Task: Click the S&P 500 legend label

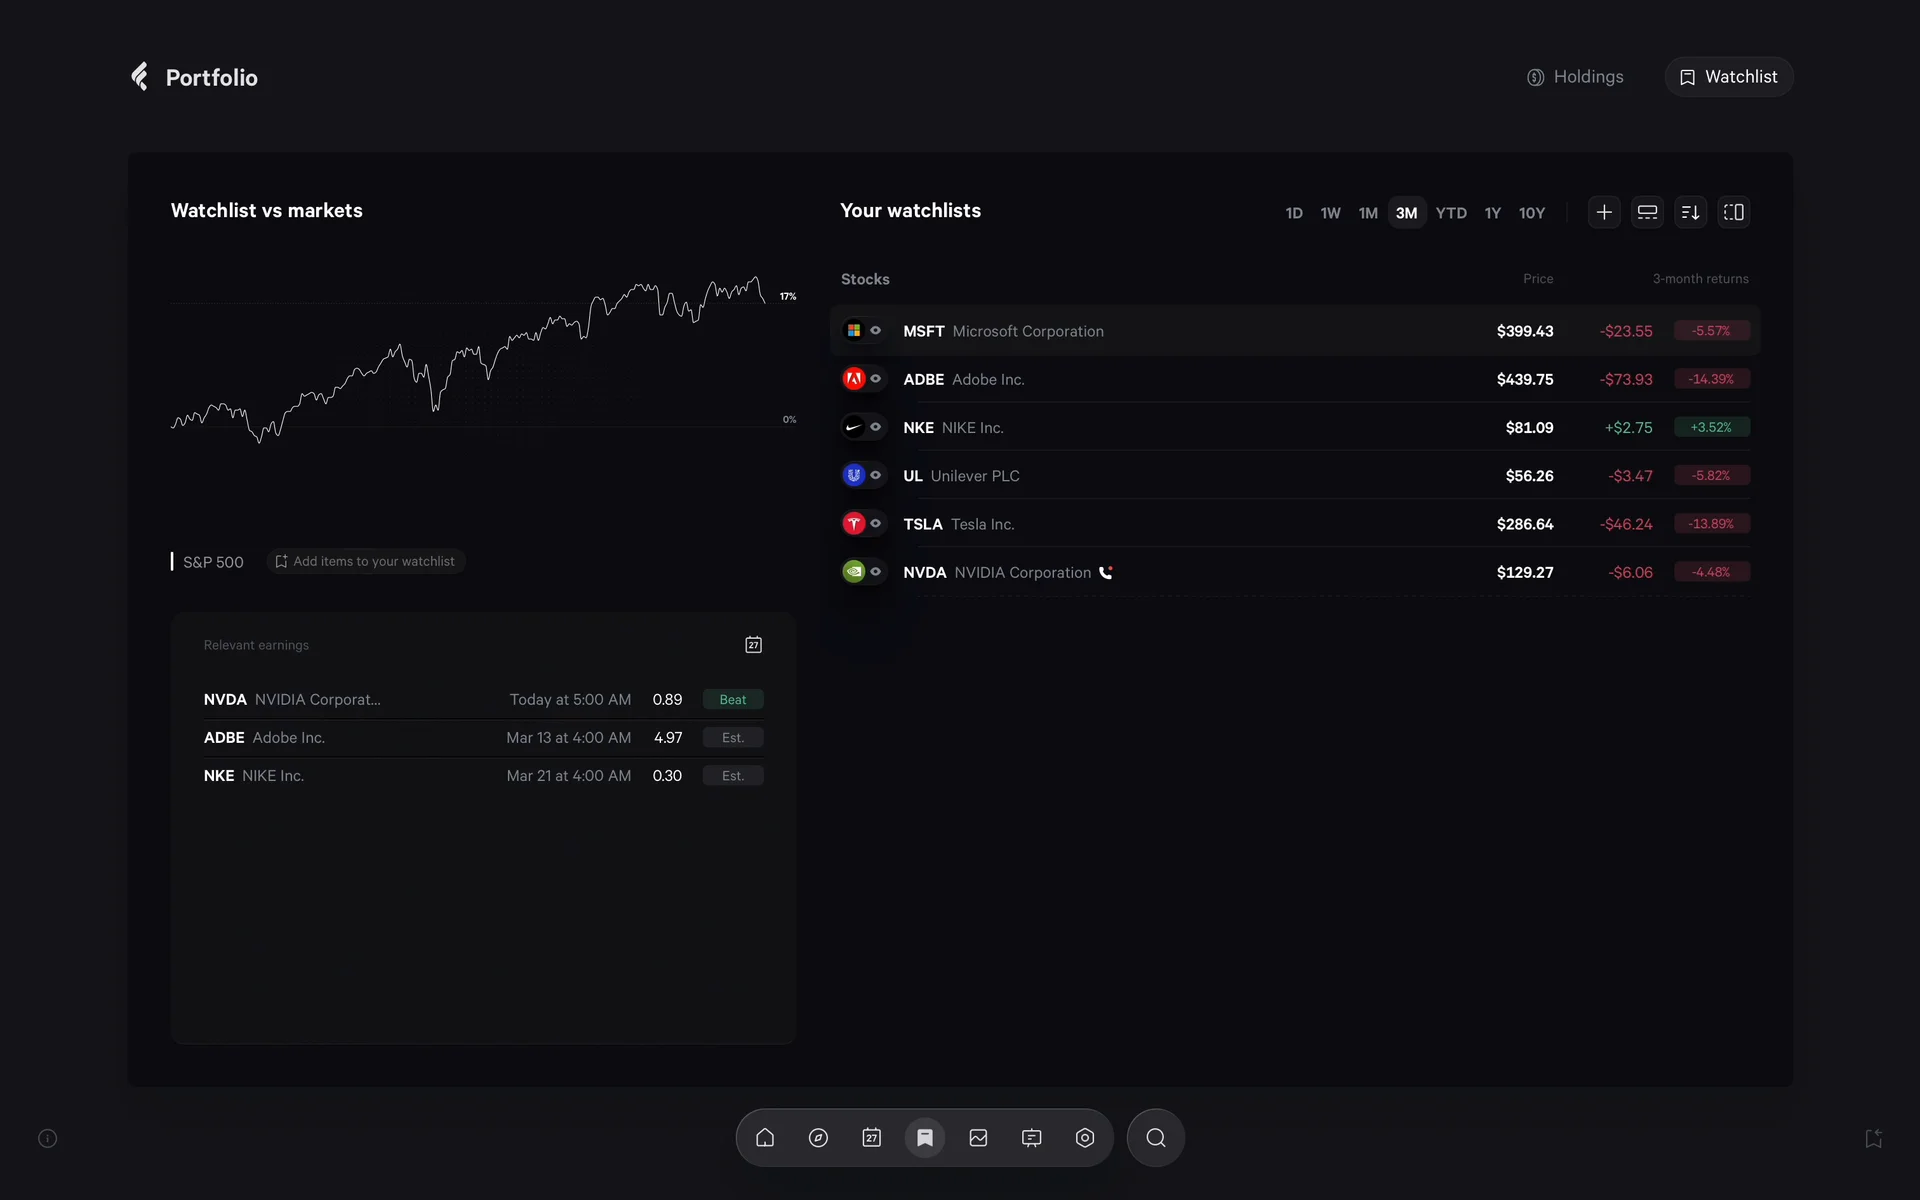Action: 213,562
